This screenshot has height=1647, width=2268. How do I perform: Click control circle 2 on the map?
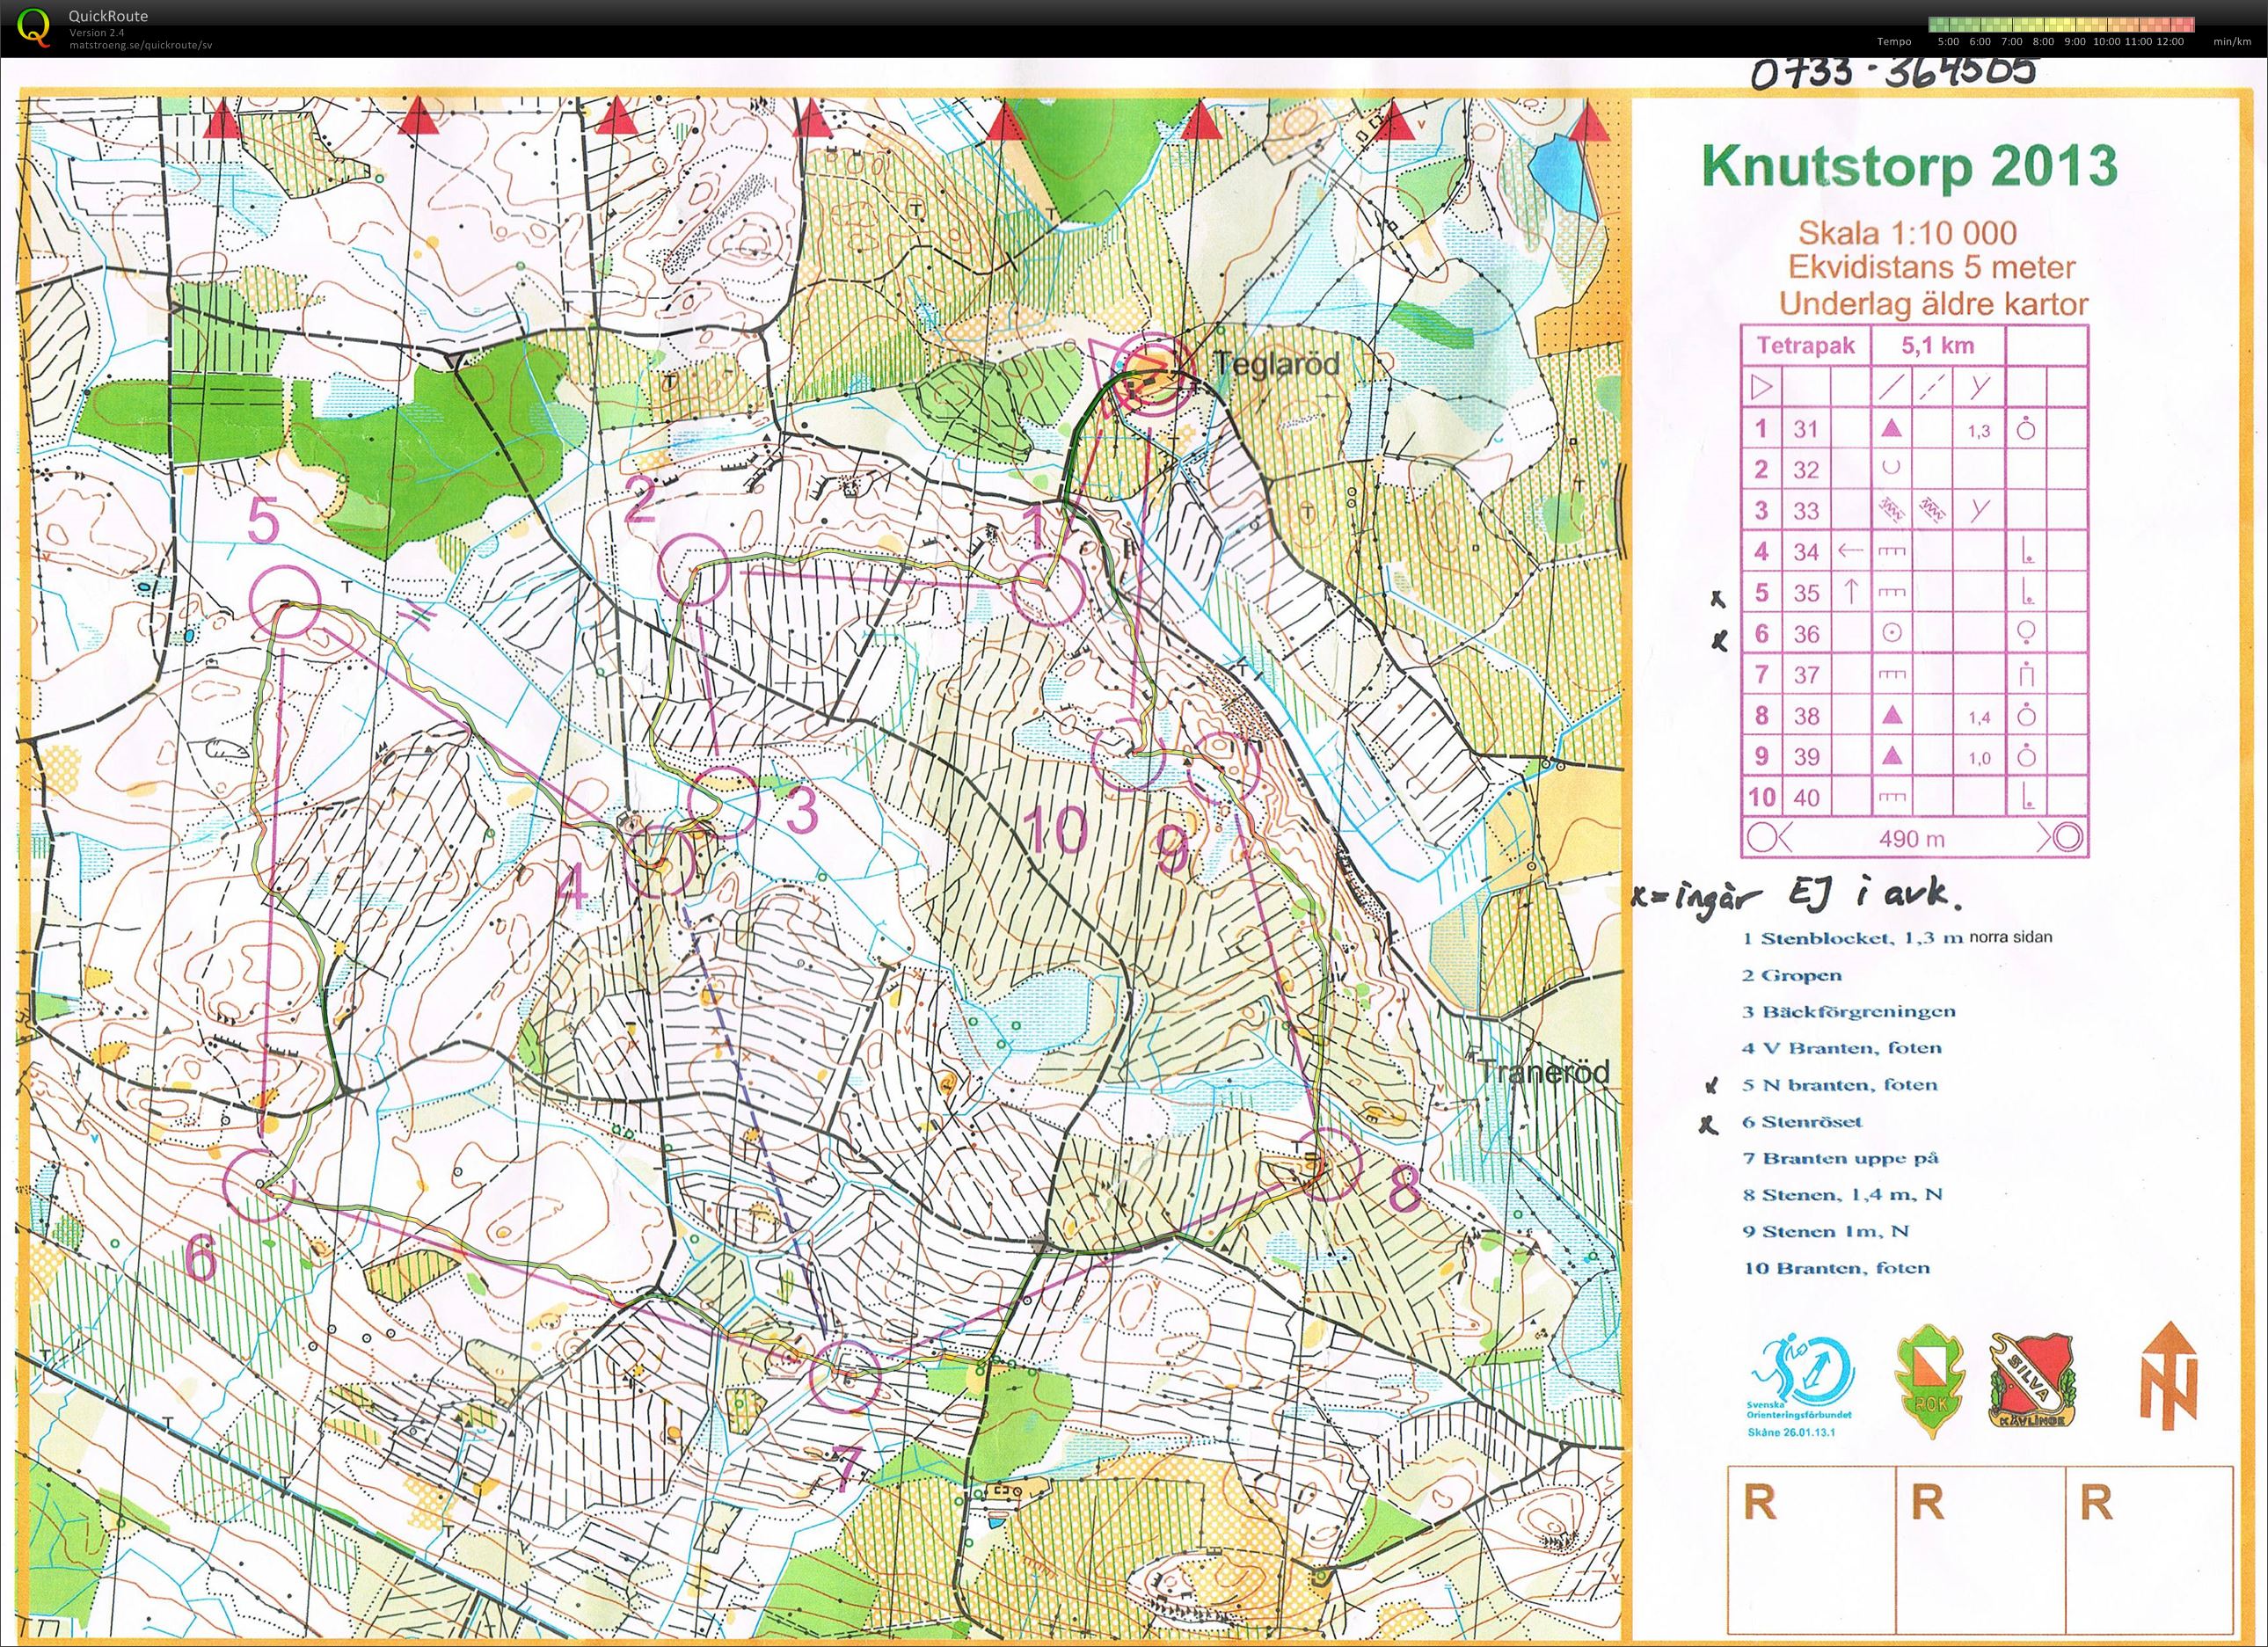692,568
